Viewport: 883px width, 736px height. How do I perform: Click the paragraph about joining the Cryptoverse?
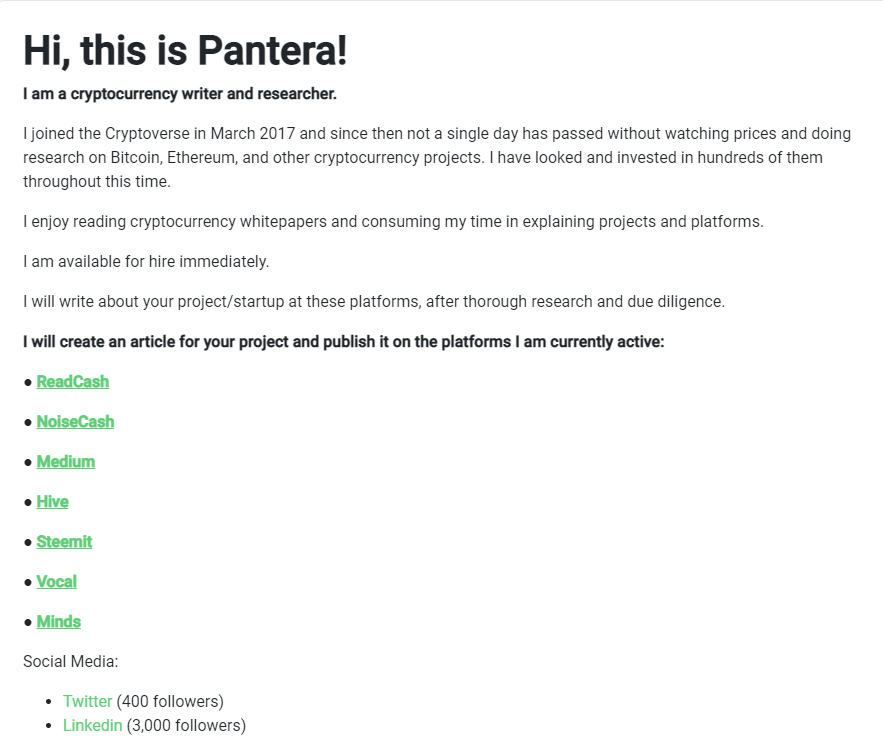437,157
